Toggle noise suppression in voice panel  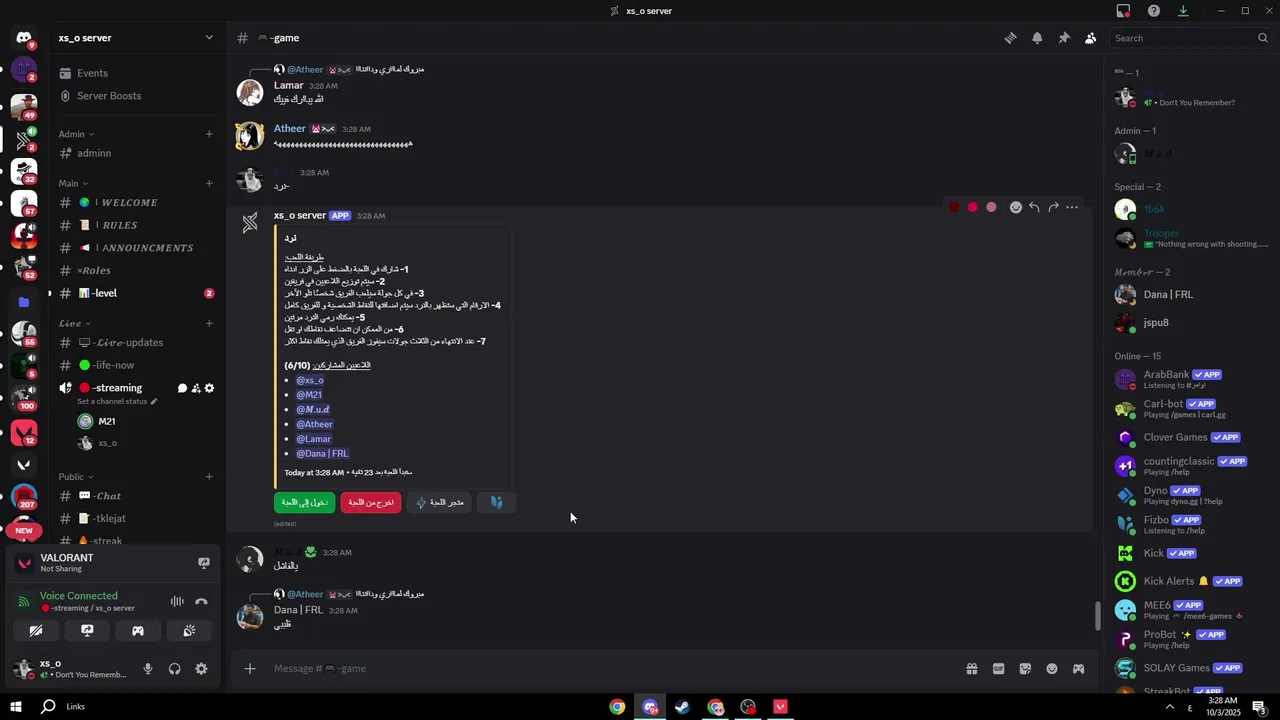[177, 601]
